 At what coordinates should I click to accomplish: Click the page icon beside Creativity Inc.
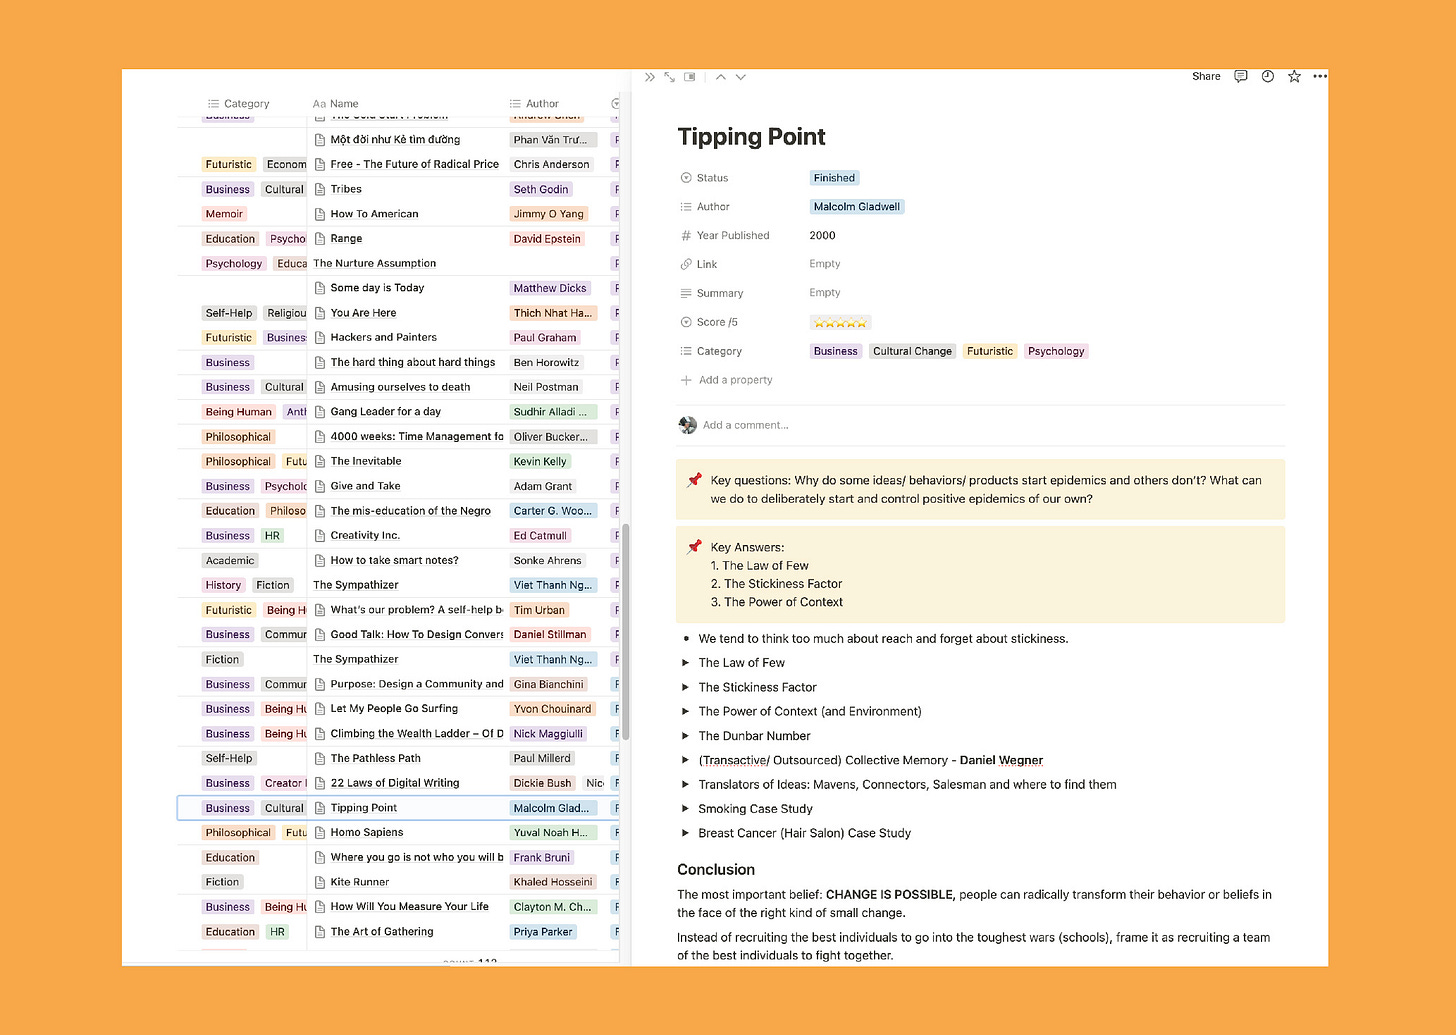[x=320, y=536]
